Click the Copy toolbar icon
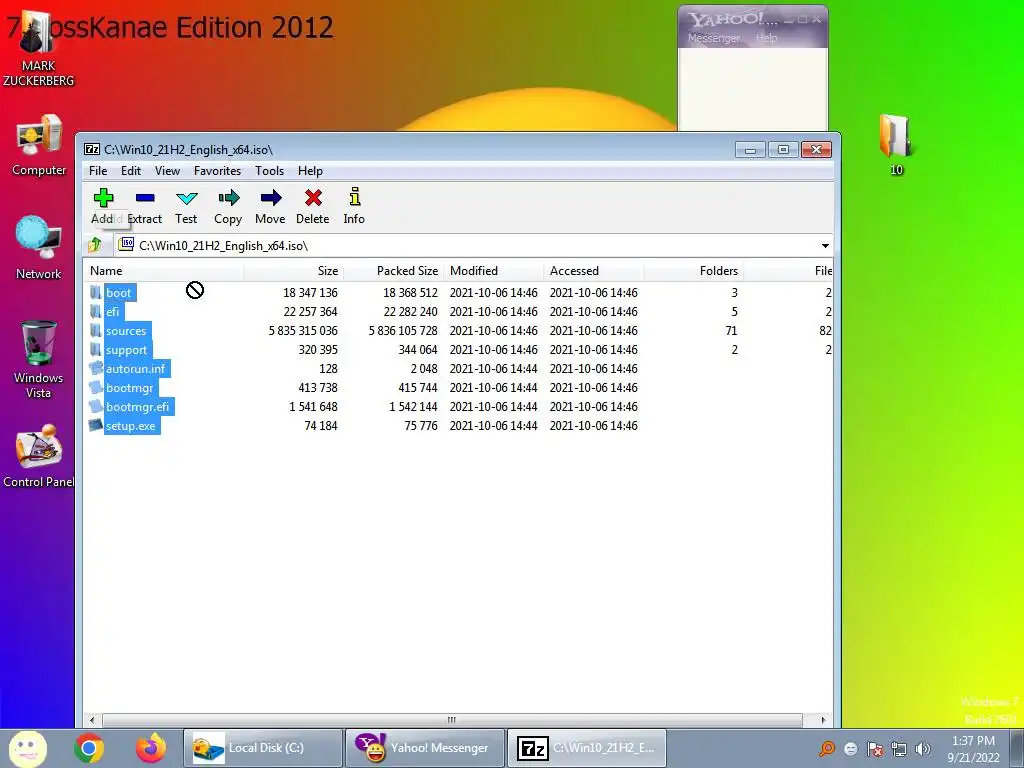 [229, 197]
